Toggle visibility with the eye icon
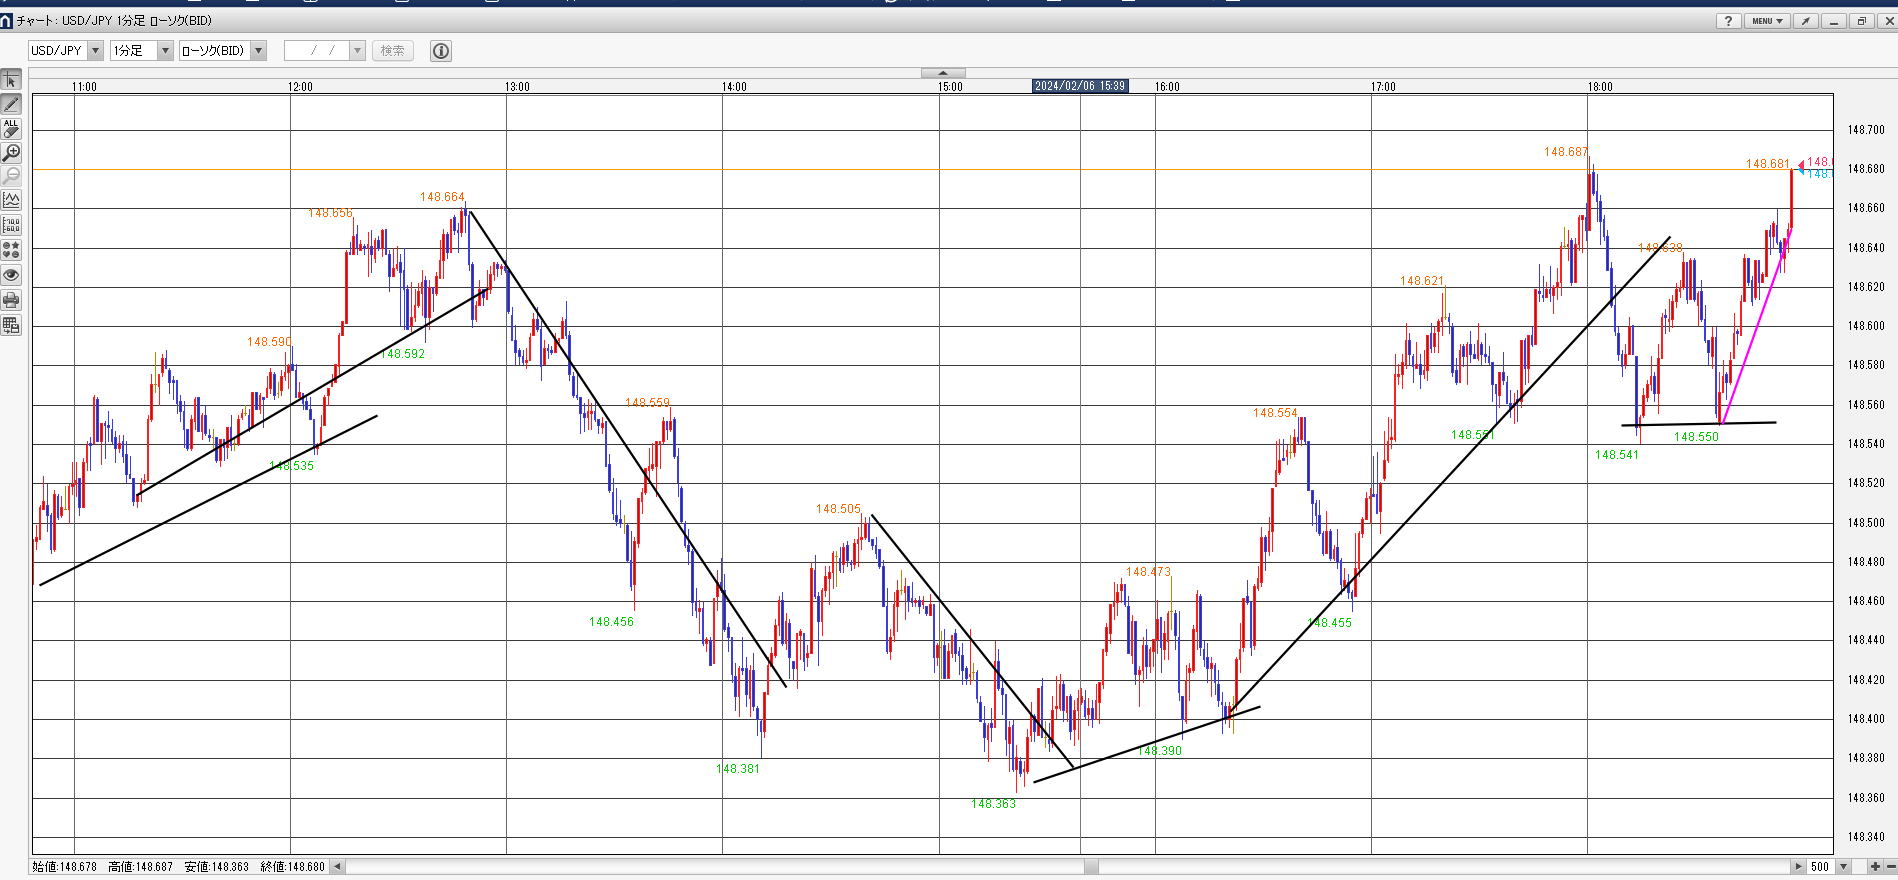The width and height of the screenshot is (1898, 880). pyautogui.click(x=11, y=275)
